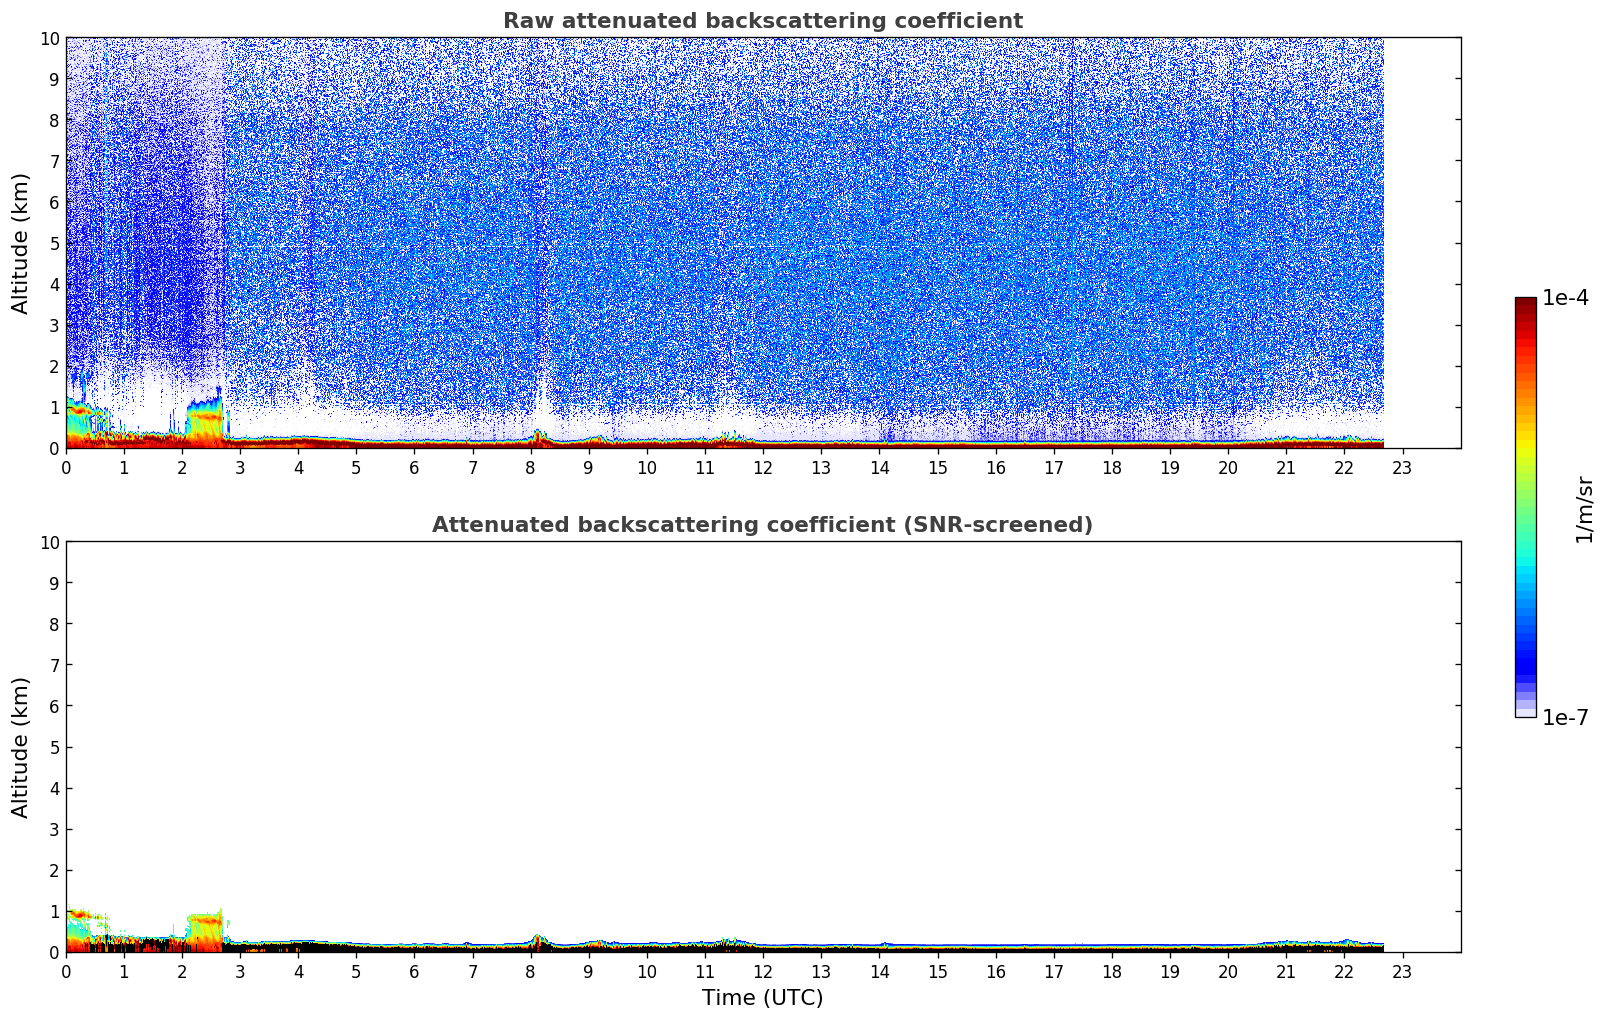Viewport: 1606px width, 1020px height.
Task: Click the 'Attenuated backscattering coefficient (SNR-screened)' title
Action: (762, 525)
